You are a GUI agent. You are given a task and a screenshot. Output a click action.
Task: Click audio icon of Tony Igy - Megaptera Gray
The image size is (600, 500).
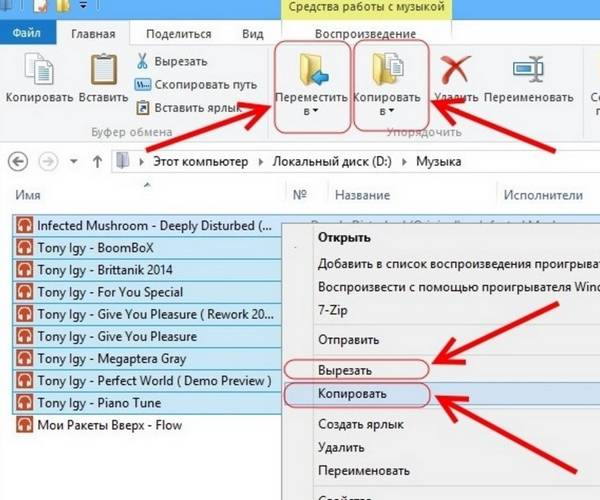(x=24, y=358)
